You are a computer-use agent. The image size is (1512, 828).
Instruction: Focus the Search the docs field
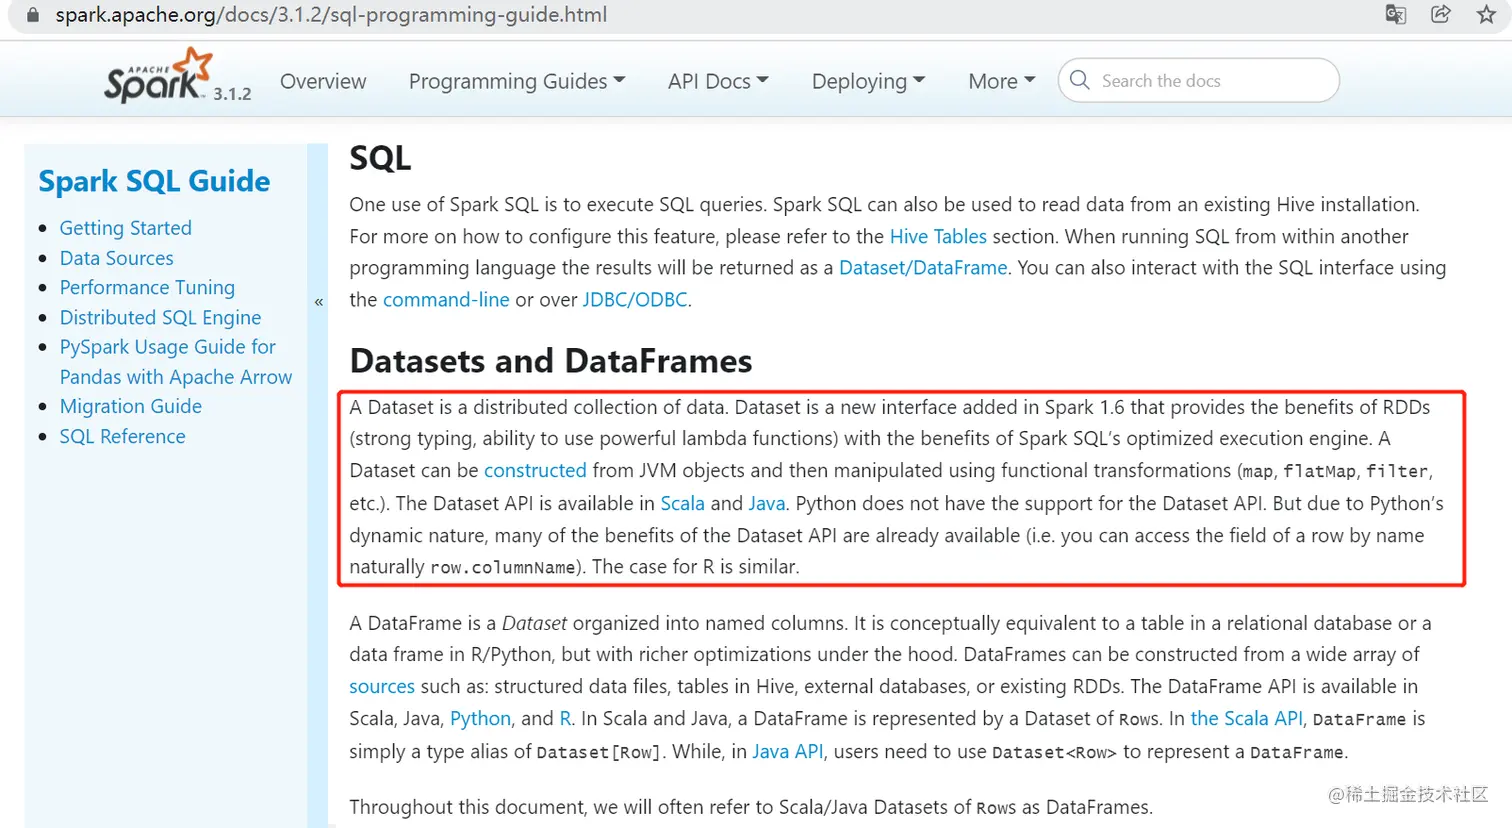1198,80
